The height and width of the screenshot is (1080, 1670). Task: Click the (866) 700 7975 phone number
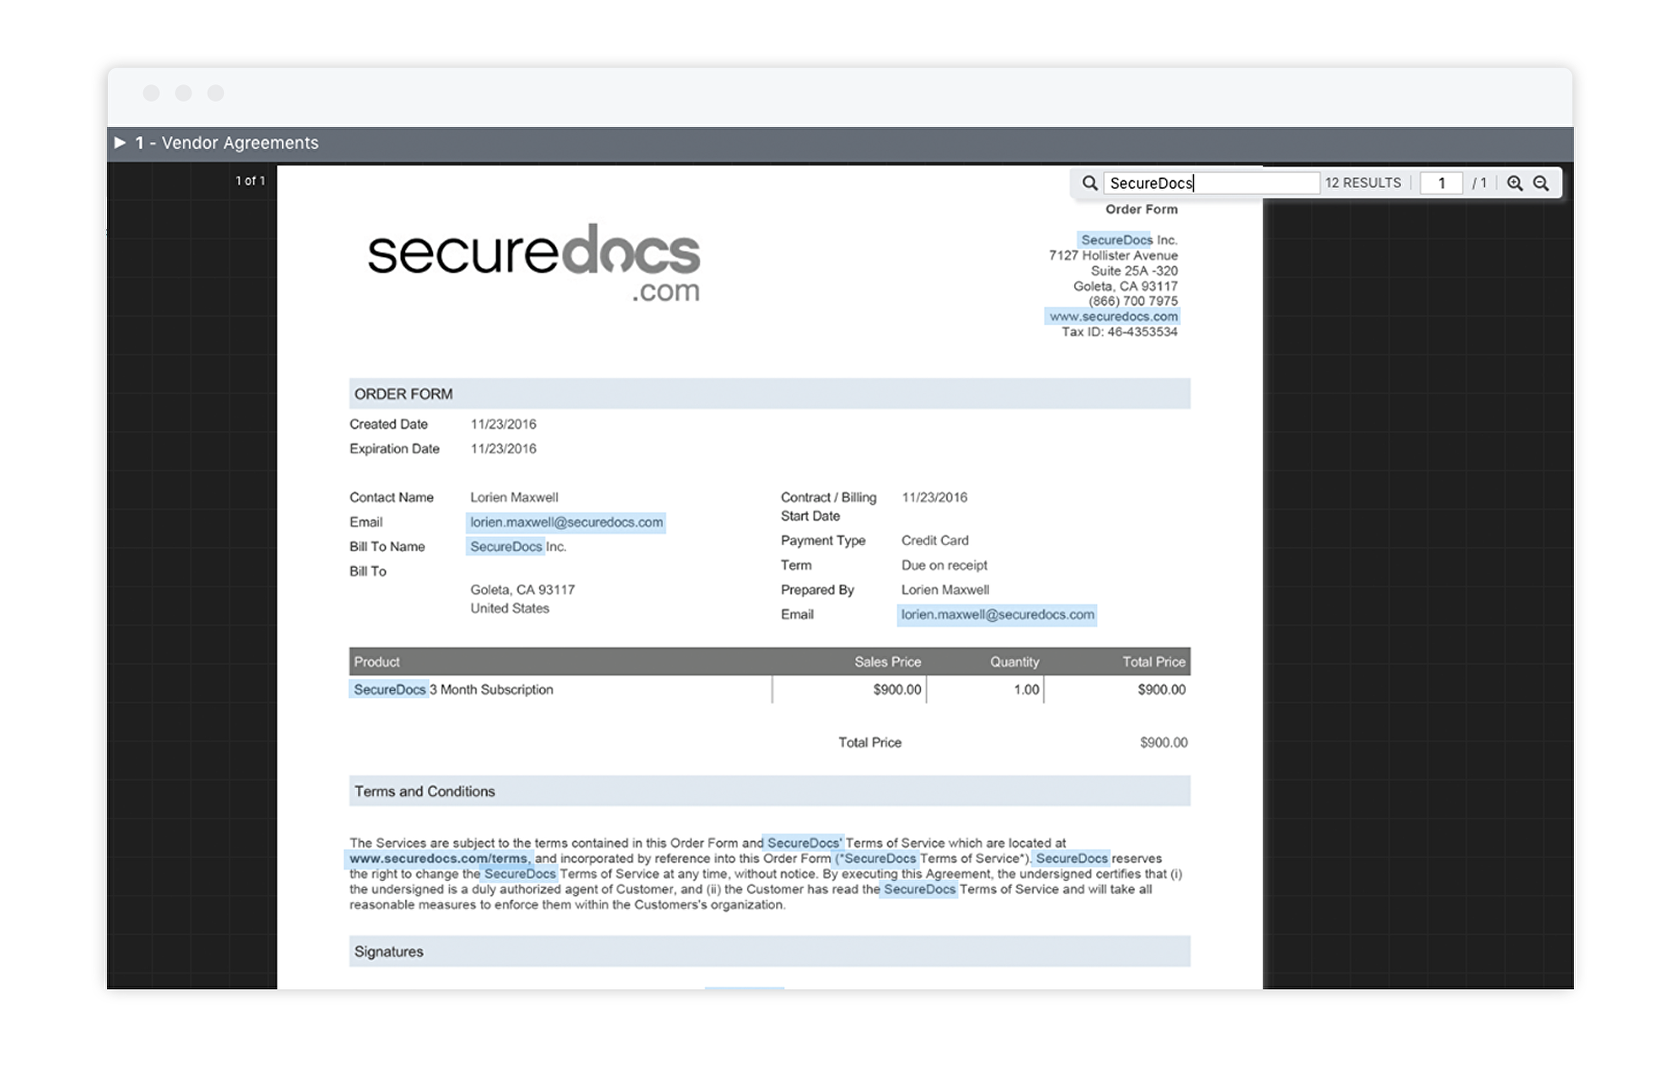1133,301
